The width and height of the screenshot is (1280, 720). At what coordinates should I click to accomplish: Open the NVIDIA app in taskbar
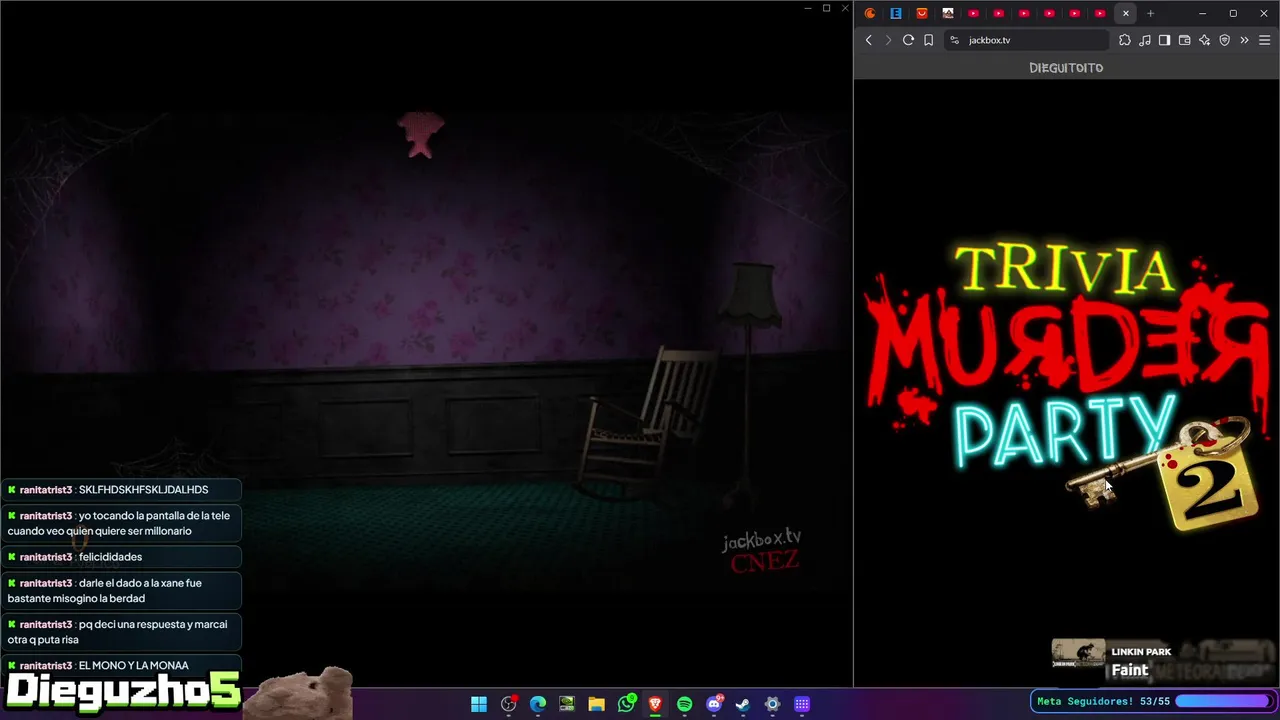[567, 704]
